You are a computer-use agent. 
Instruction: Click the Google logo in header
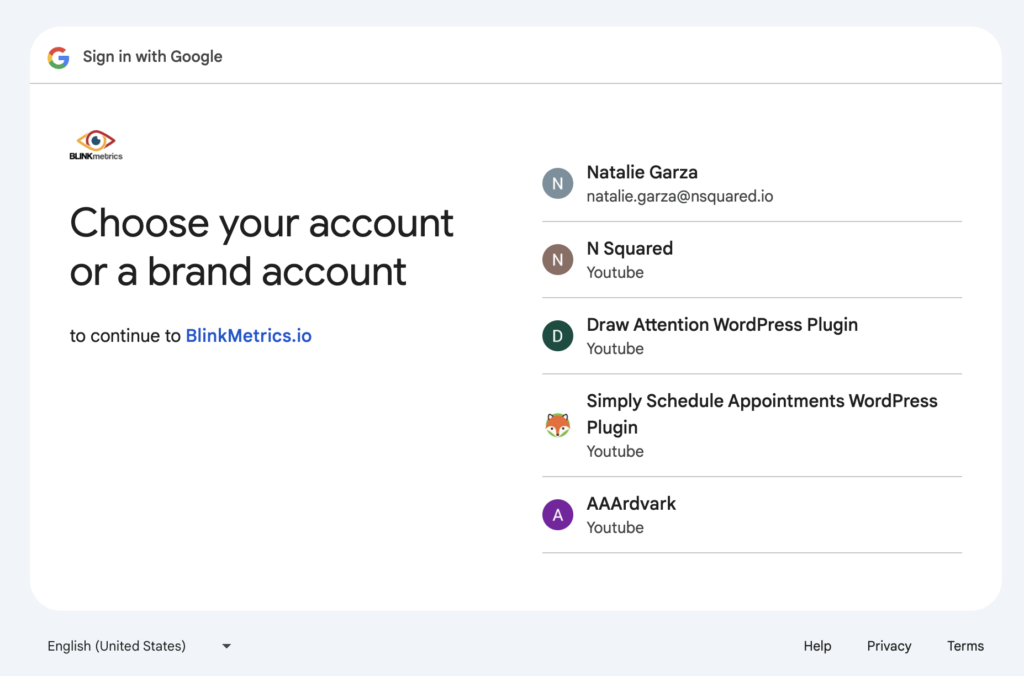point(59,57)
